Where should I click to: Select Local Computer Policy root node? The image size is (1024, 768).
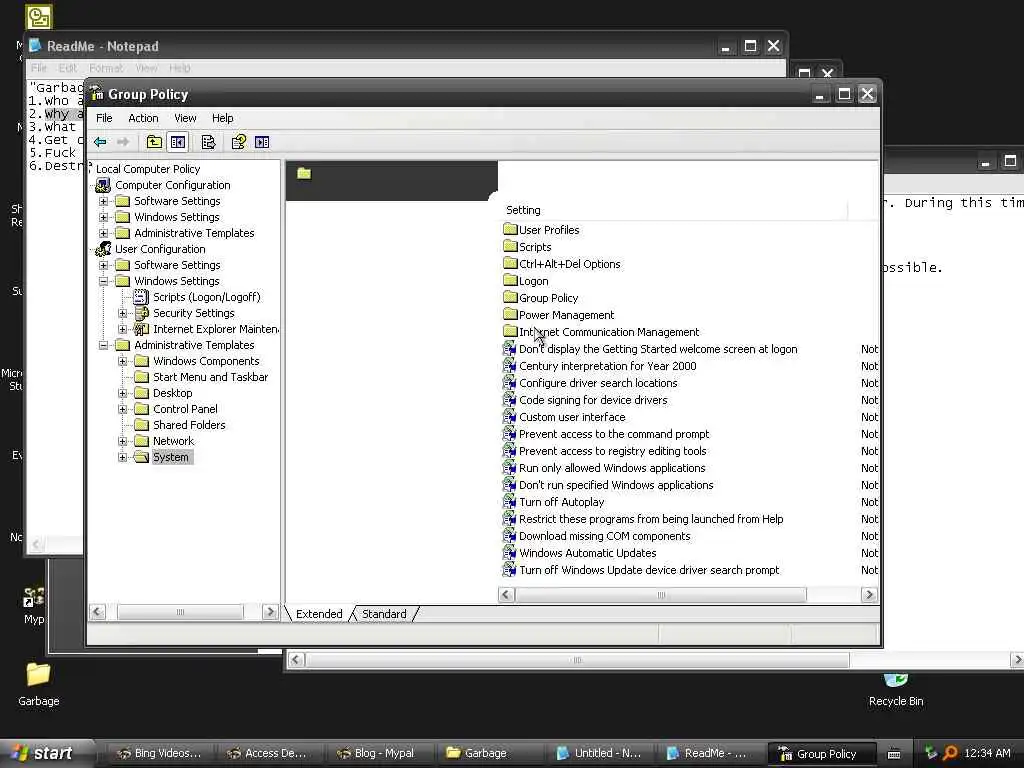[148, 169]
